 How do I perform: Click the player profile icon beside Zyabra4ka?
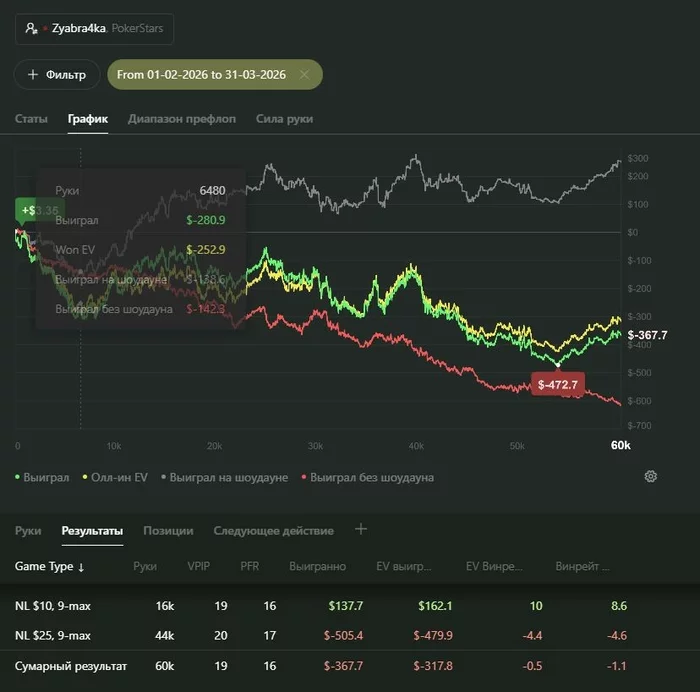coord(31,29)
